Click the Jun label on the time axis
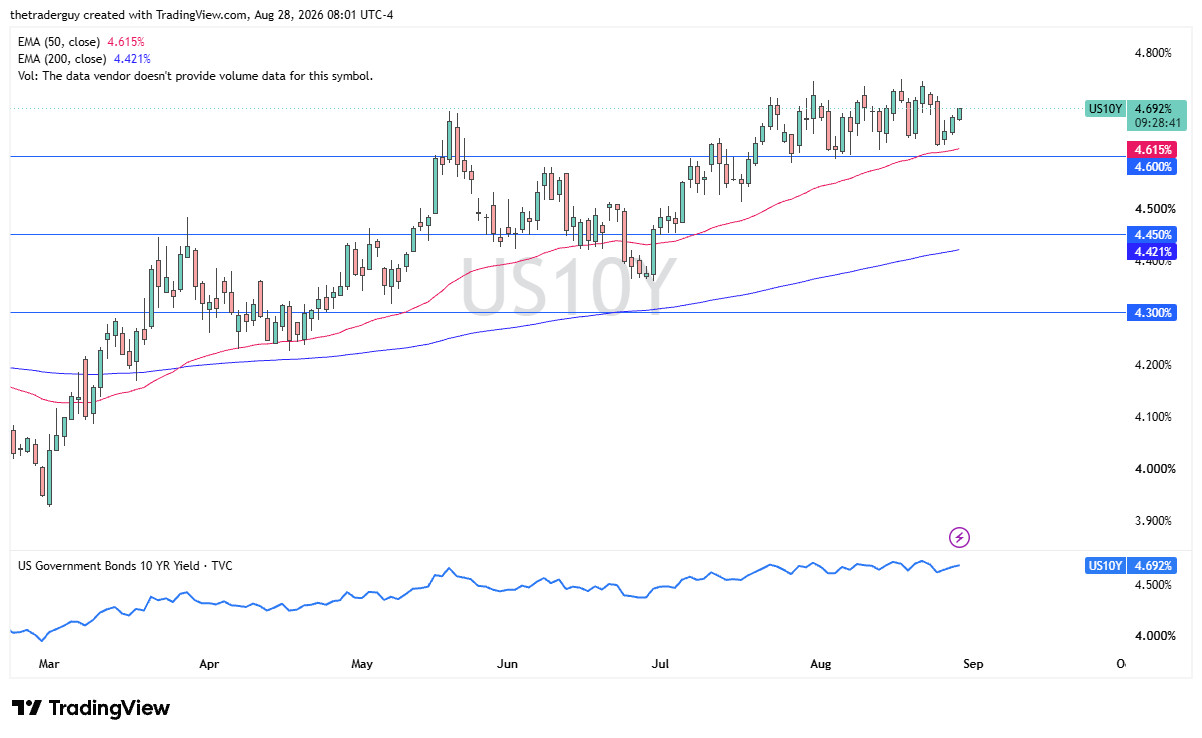1202x738 pixels. pos(507,663)
